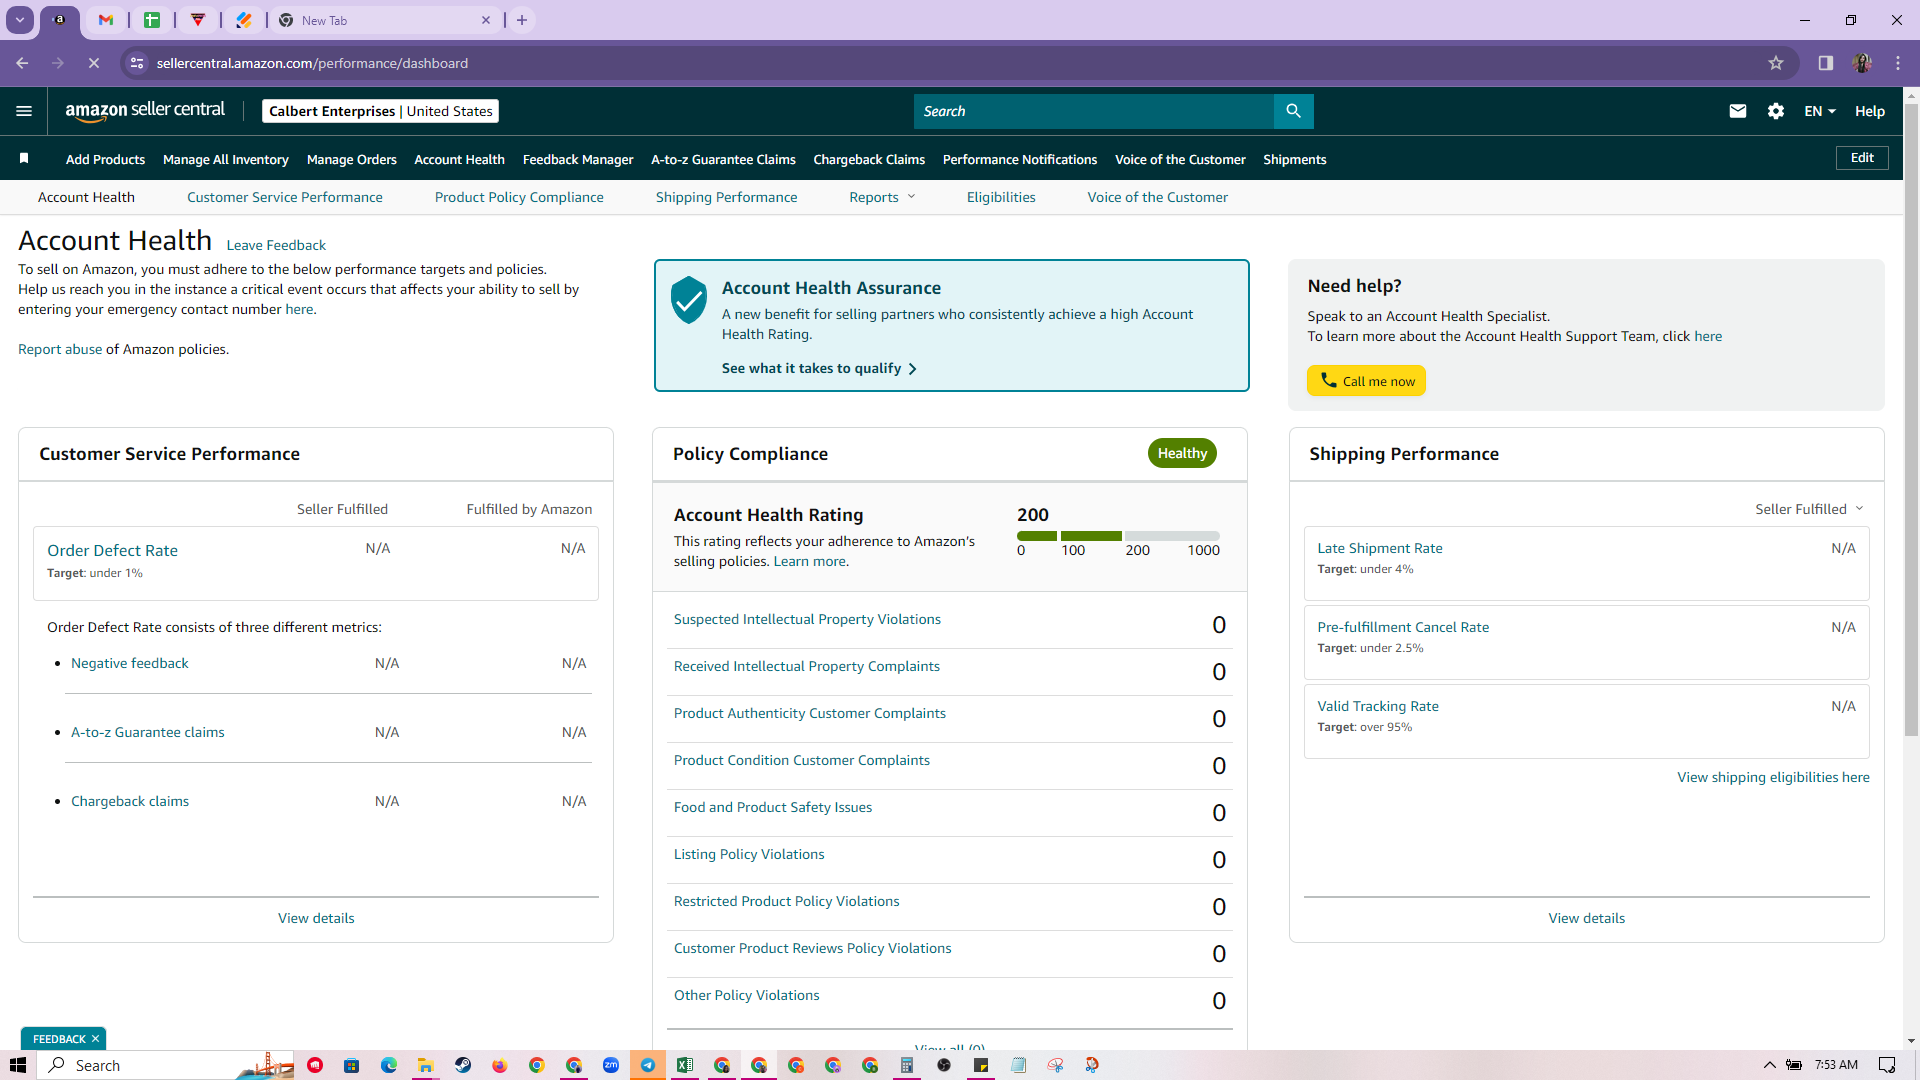The image size is (1920, 1080).
Task: Open the Order Defect Rate link
Action: tap(112, 550)
